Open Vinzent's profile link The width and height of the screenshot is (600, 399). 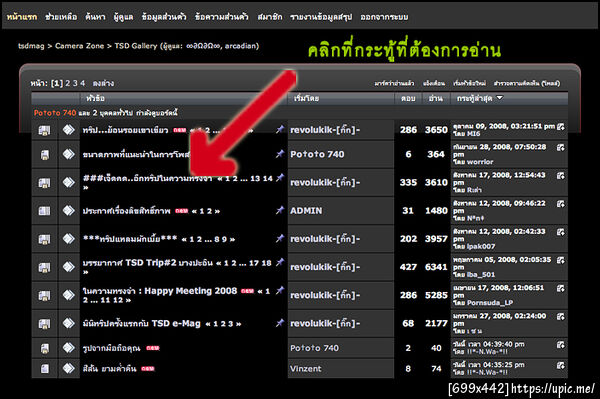[305, 369]
